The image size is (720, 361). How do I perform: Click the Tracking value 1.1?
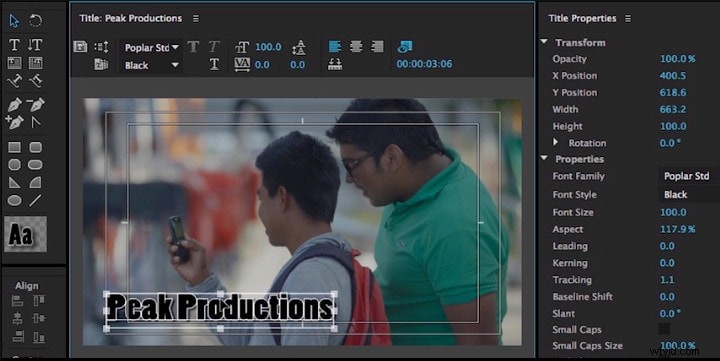click(667, 280)
